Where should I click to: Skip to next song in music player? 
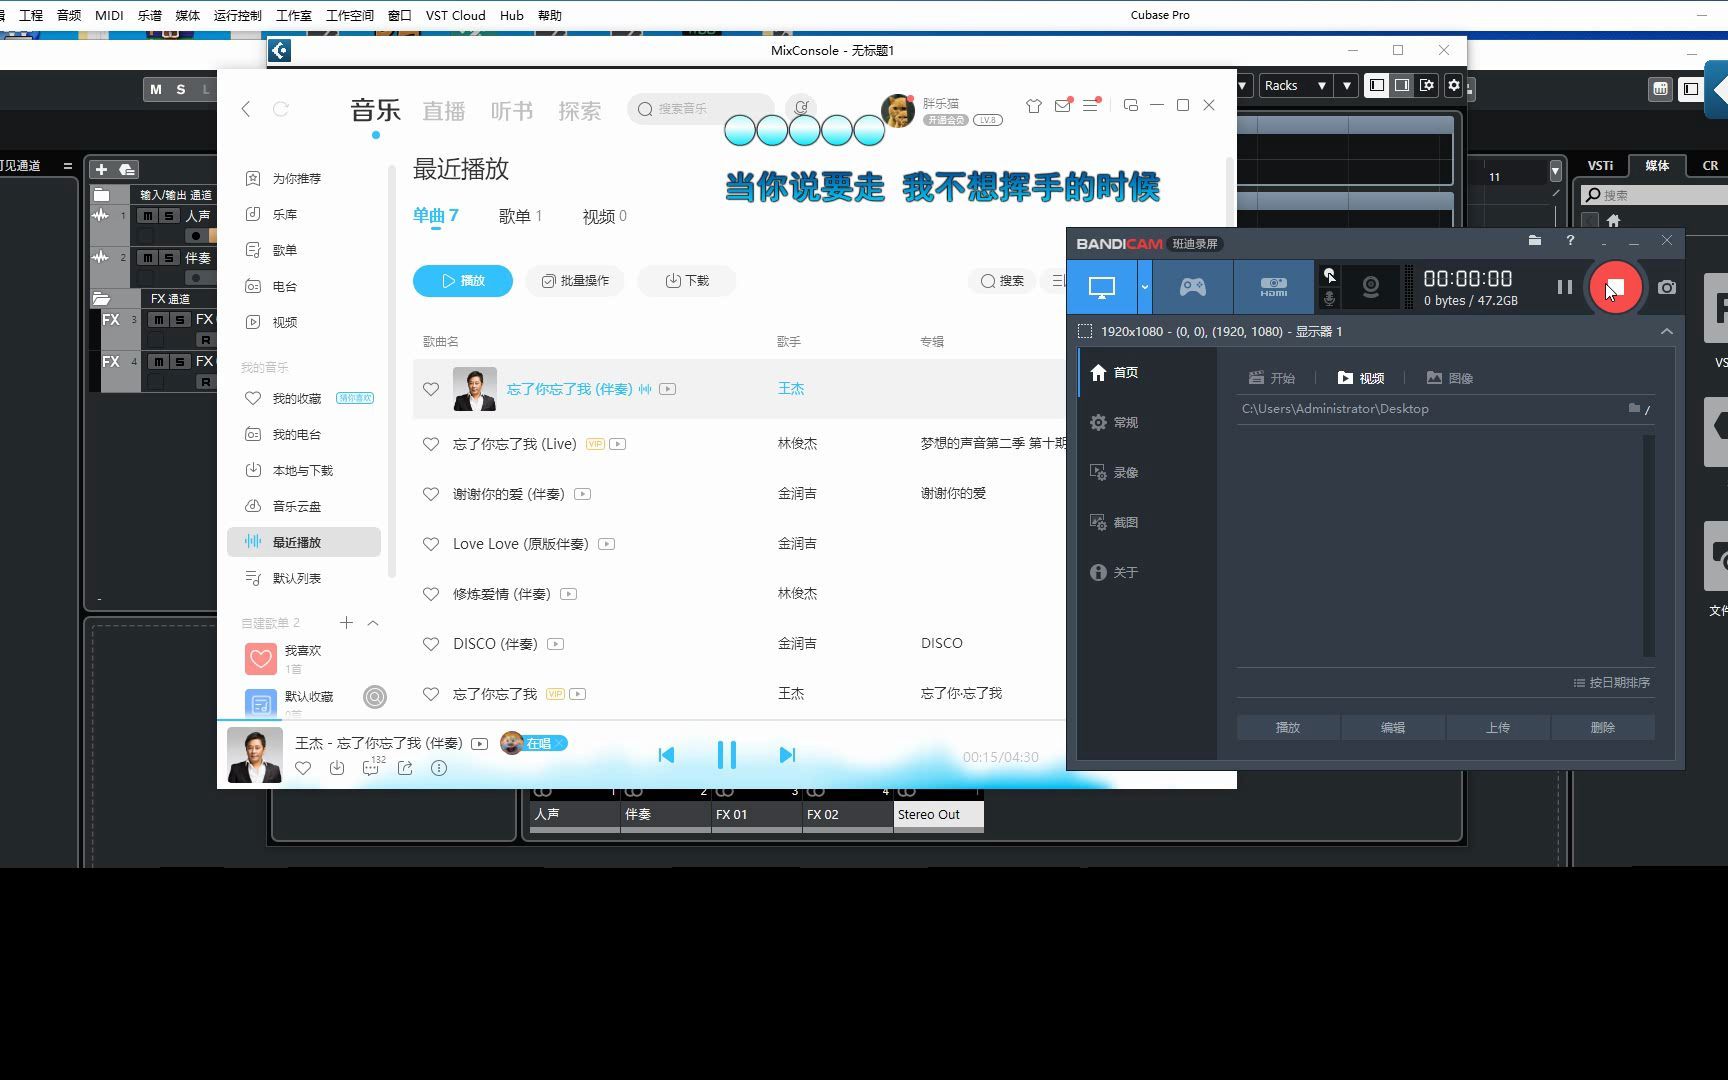coord(787,755)
